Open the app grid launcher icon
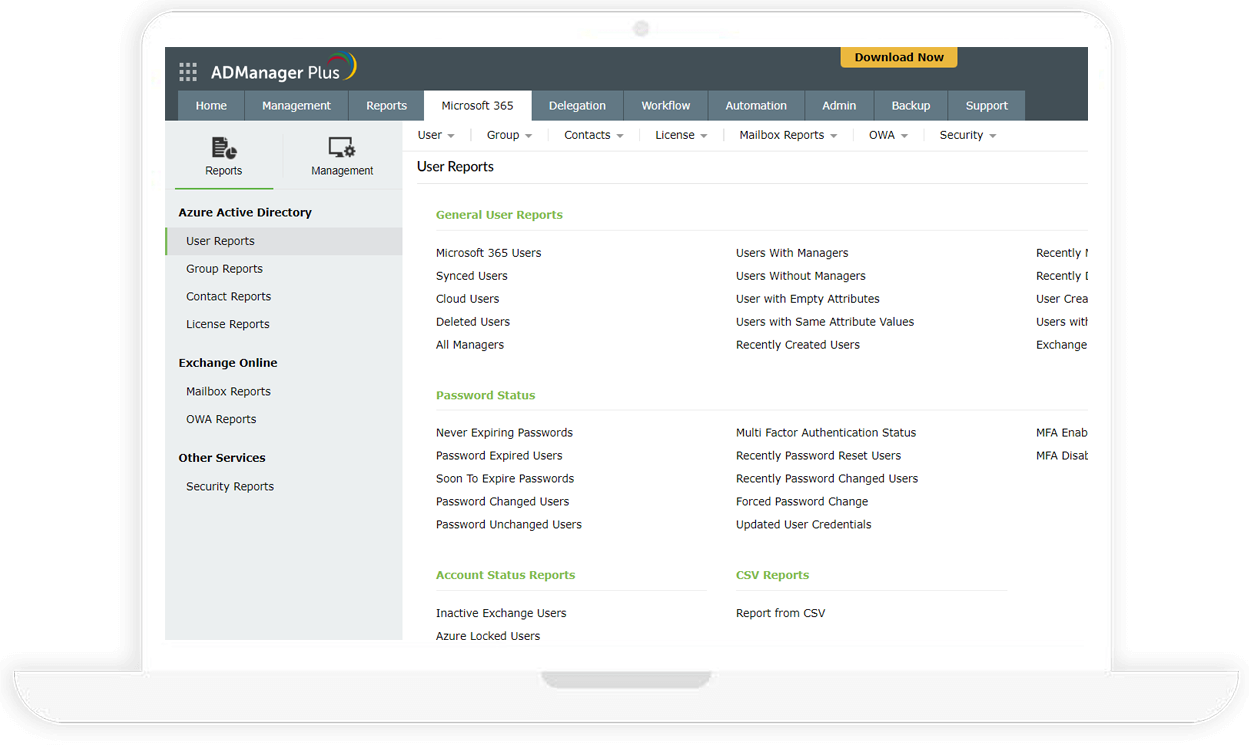This screenshot has height=746, width=1249. point(188,72)
